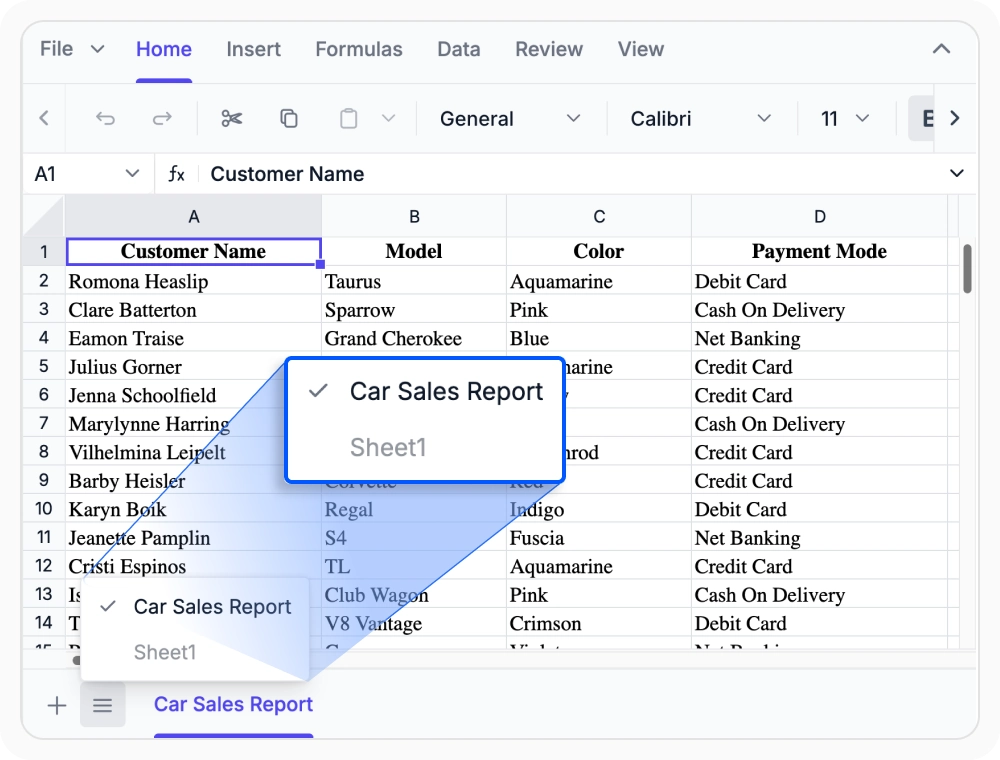Add a new sheet with plus icon
The width and height of the screenshot is (1000, 760).
pyautogui.click(x=57, y=705)
